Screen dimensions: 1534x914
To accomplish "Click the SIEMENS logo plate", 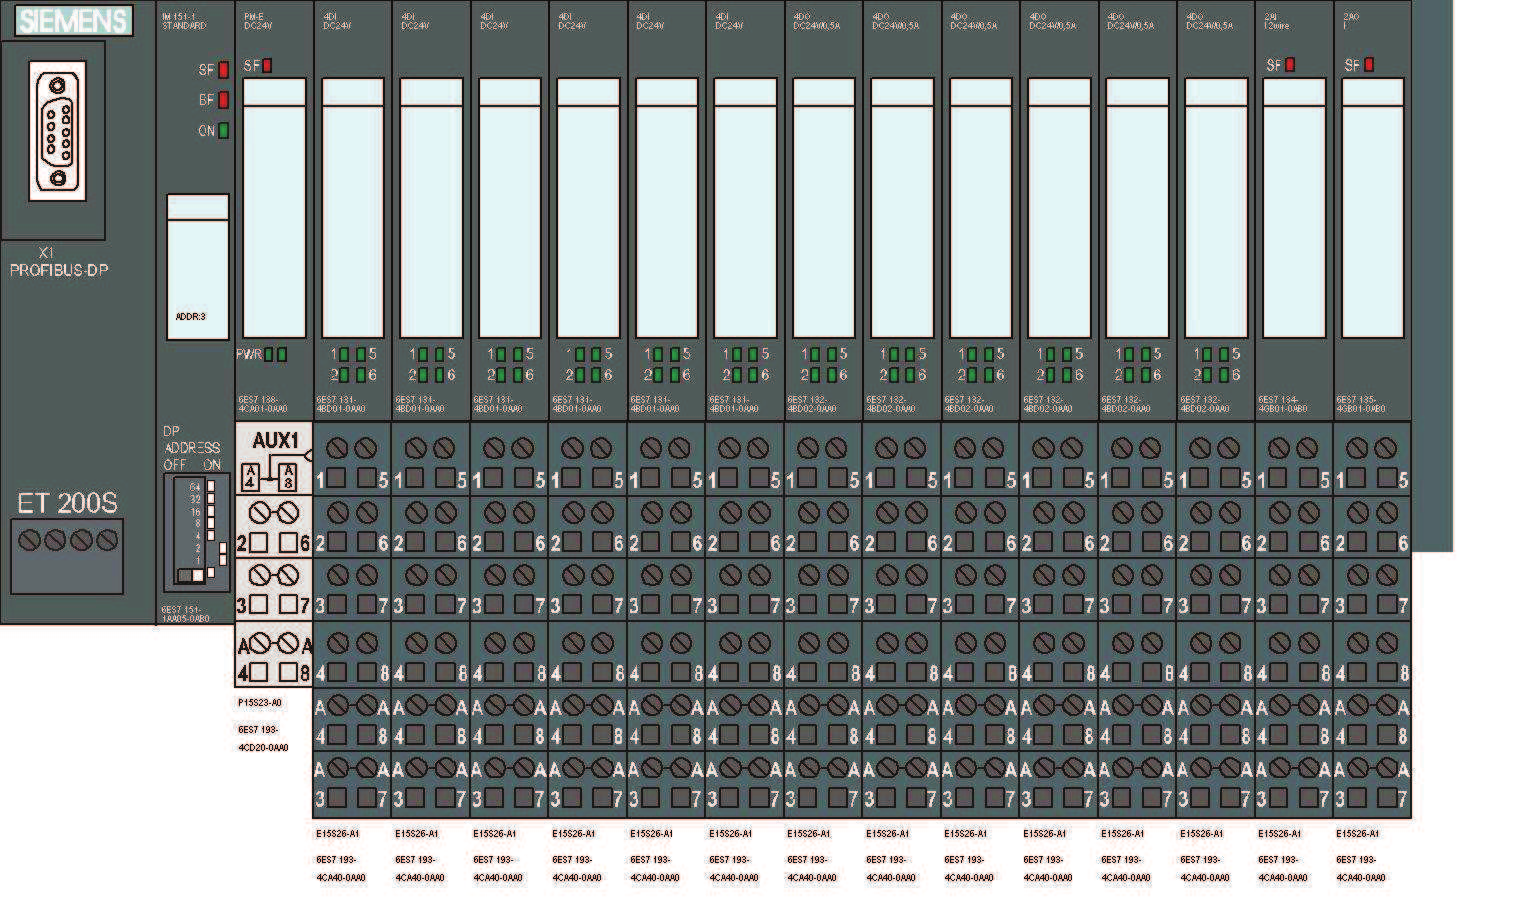I will click(x=75, y=20).
